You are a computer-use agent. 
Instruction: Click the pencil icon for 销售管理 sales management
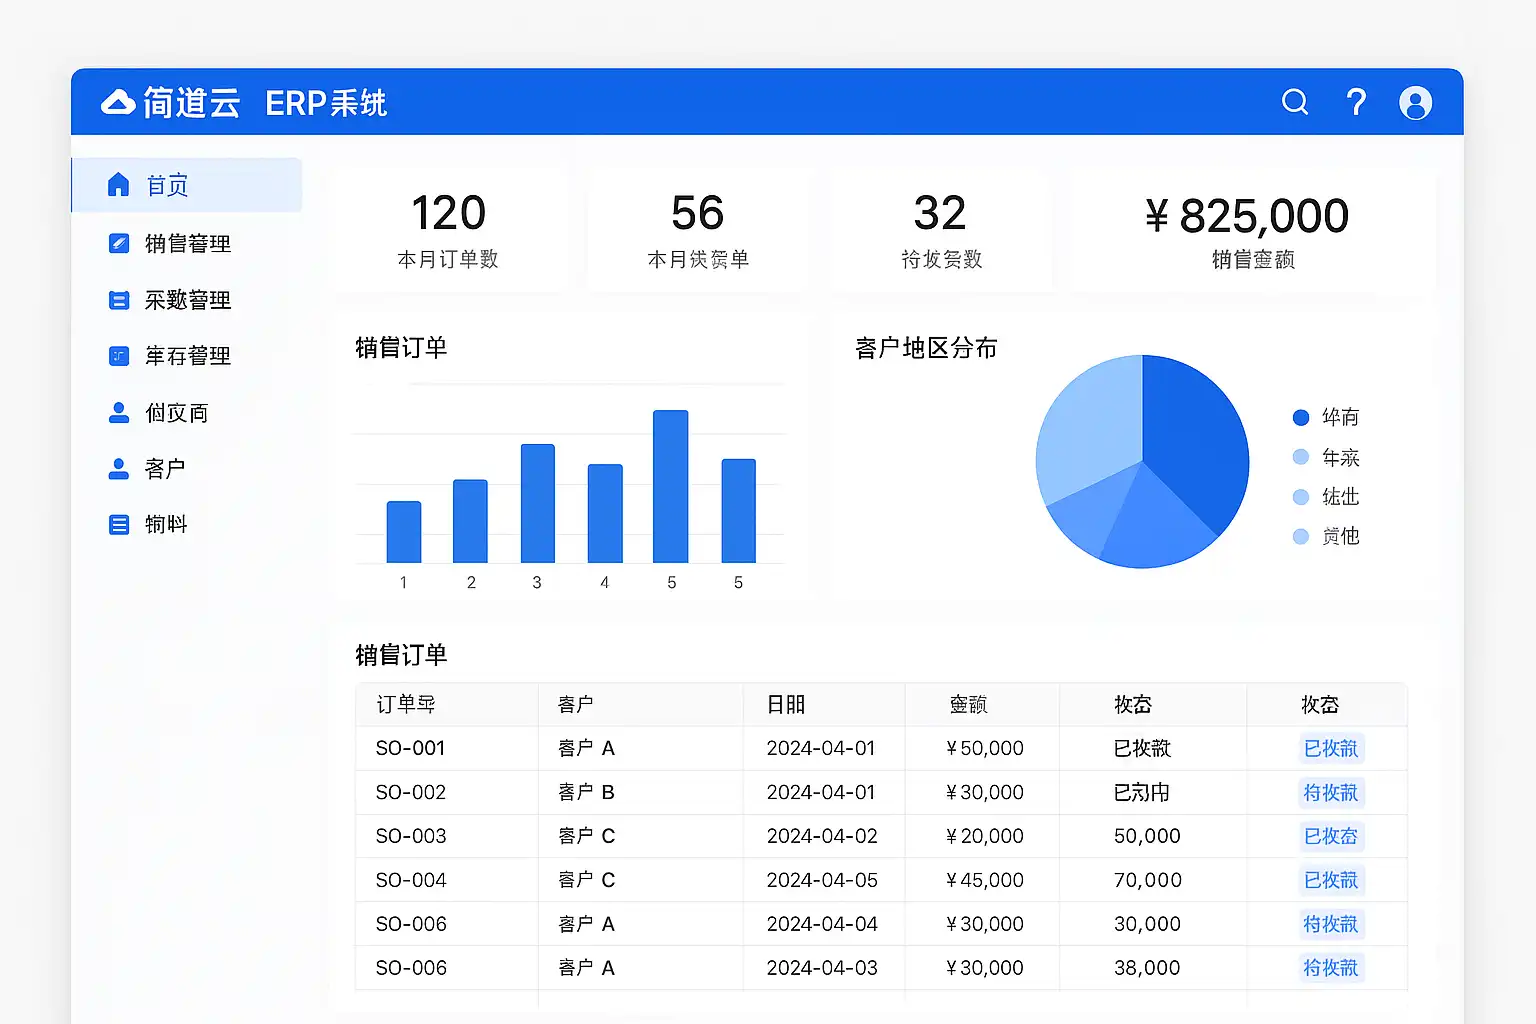[118, 243]
